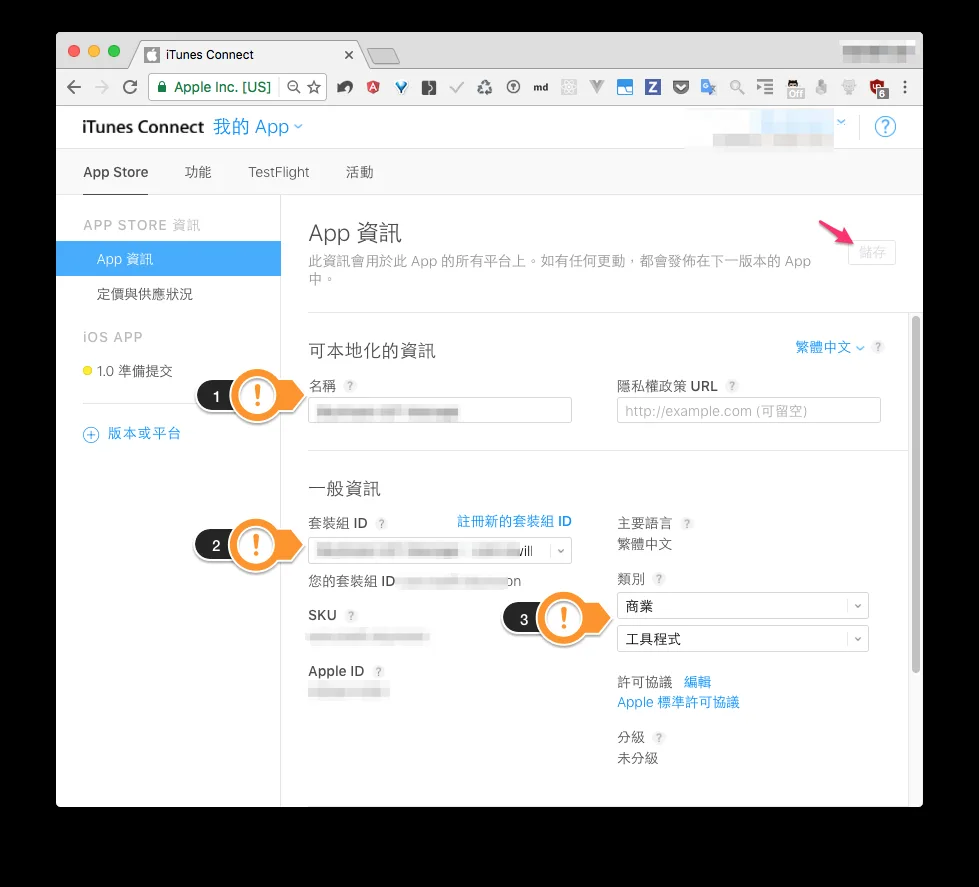Image resolution: width=979 pixels, height=887 pixels.
Task: Click the browser forward arrow
Action: (x=102, y=87)
